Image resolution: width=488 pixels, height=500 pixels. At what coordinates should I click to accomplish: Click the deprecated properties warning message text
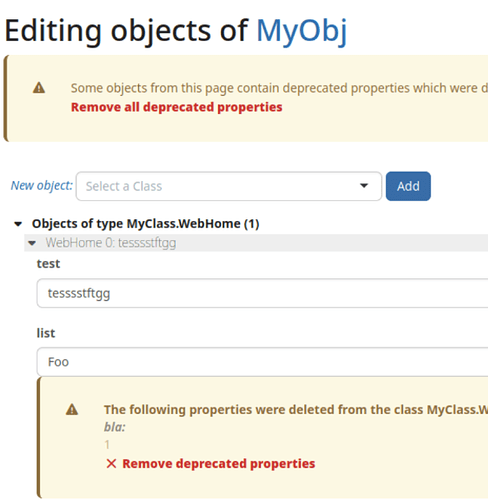coord(279,88)
